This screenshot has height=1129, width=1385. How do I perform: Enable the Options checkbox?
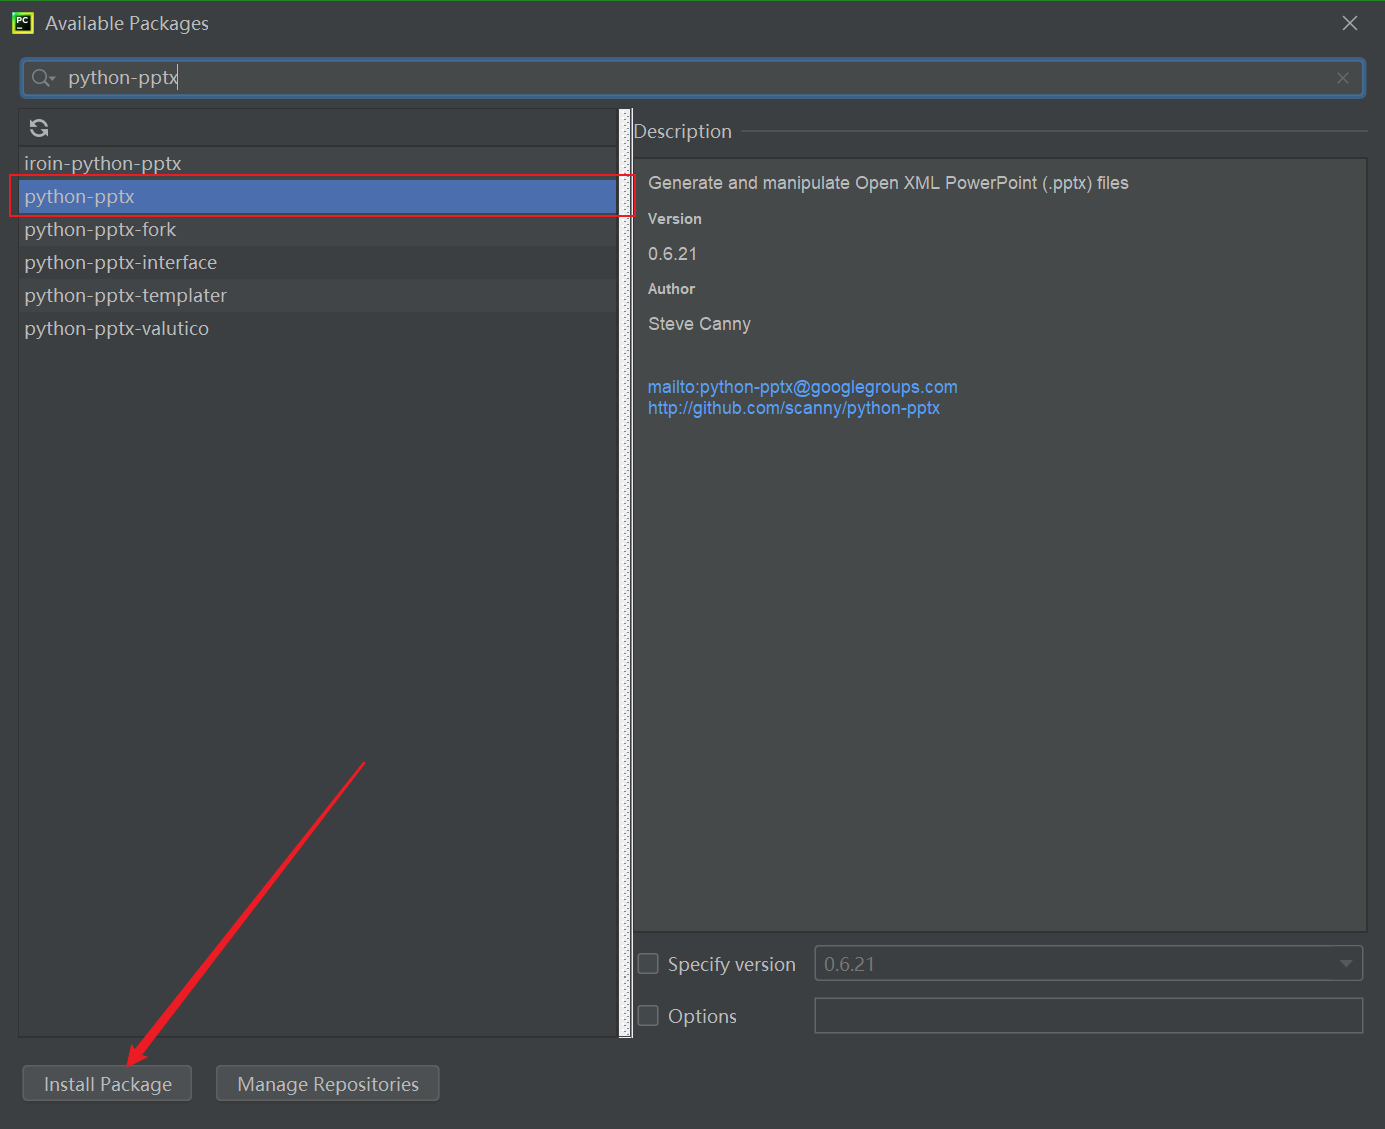click(648, 1016)
